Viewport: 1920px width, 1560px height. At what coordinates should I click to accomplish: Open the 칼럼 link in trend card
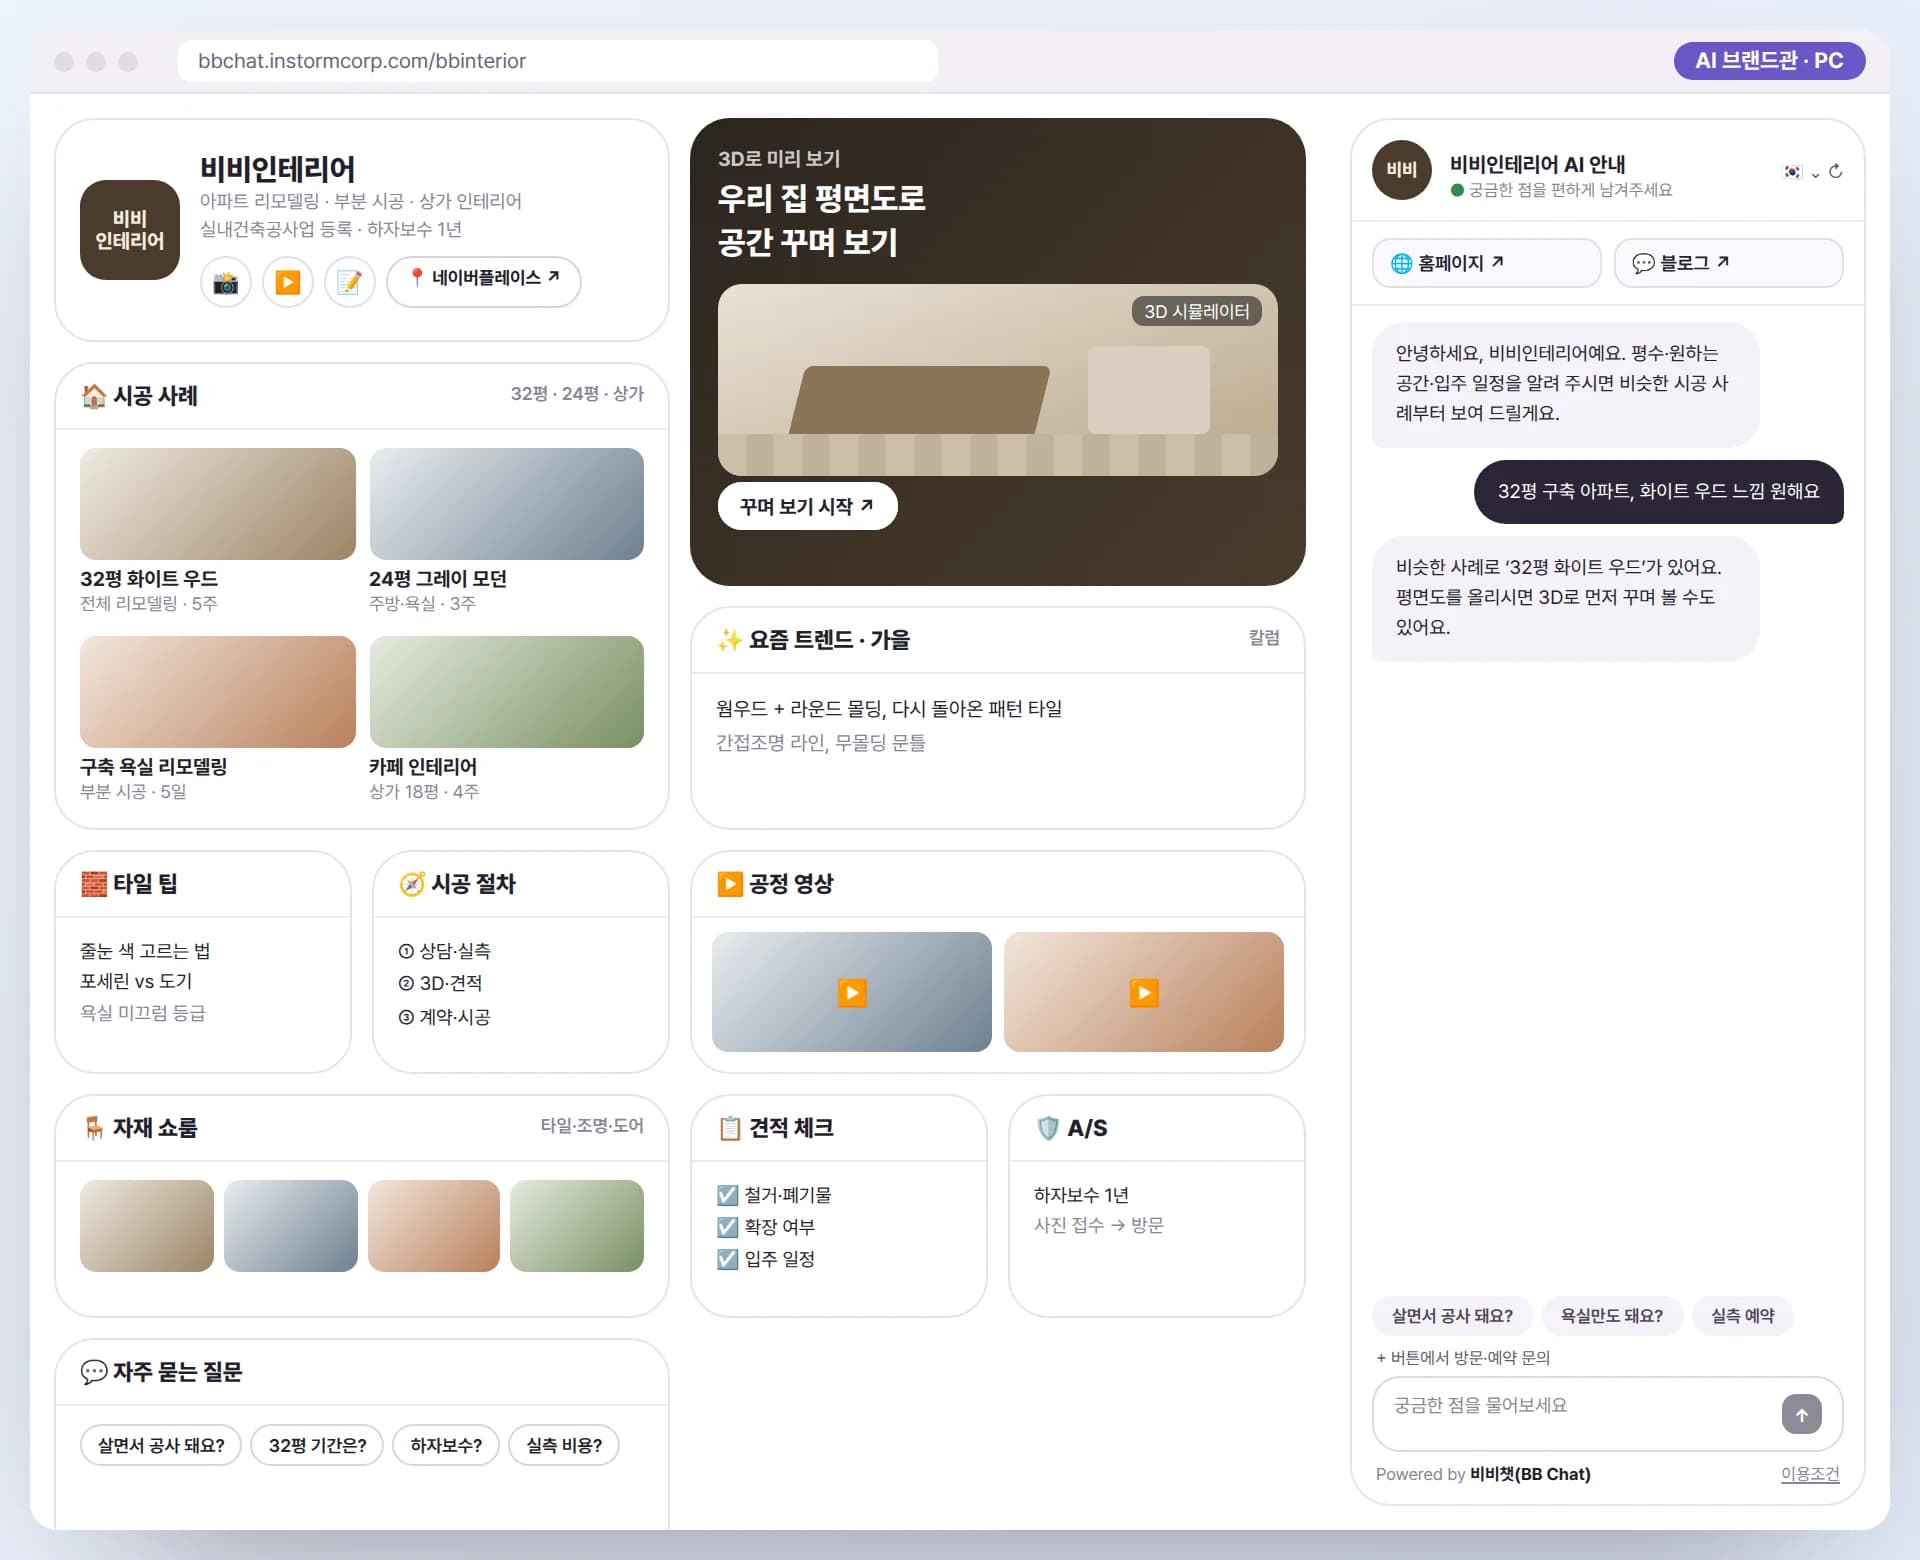point(1264,638)
